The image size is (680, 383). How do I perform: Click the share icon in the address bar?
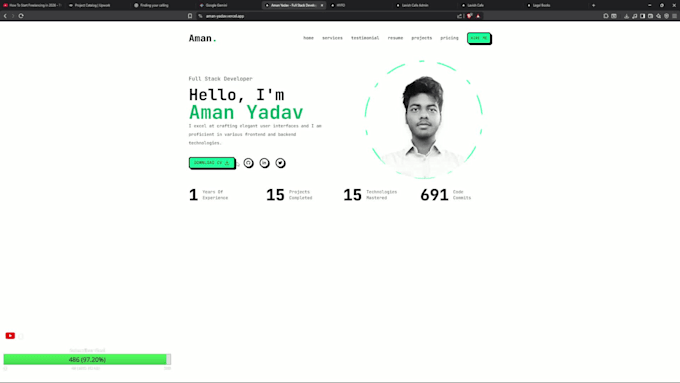tap(460, 16)
